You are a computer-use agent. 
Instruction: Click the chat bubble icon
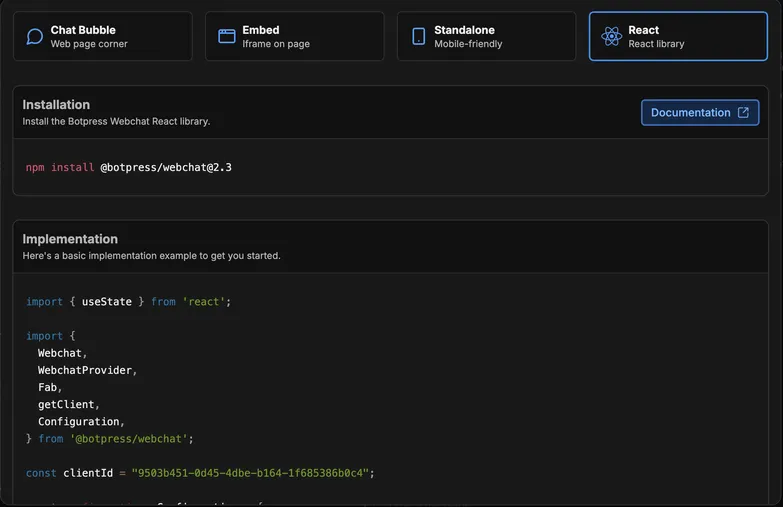(x=34, y=36)
